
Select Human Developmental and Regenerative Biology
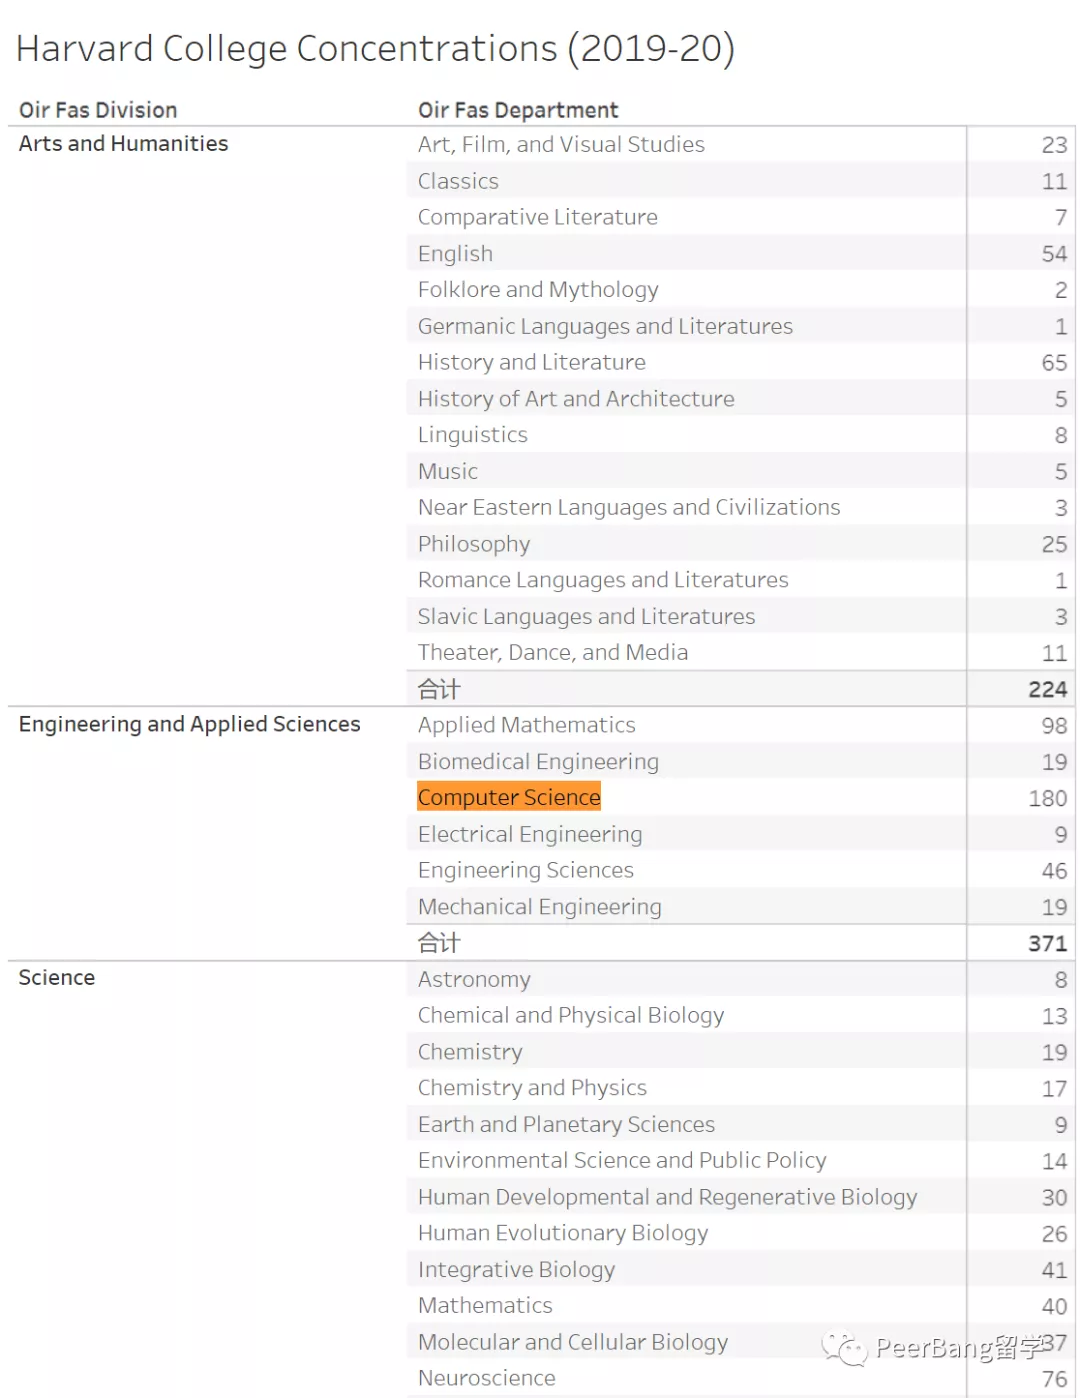(667, 1197)
